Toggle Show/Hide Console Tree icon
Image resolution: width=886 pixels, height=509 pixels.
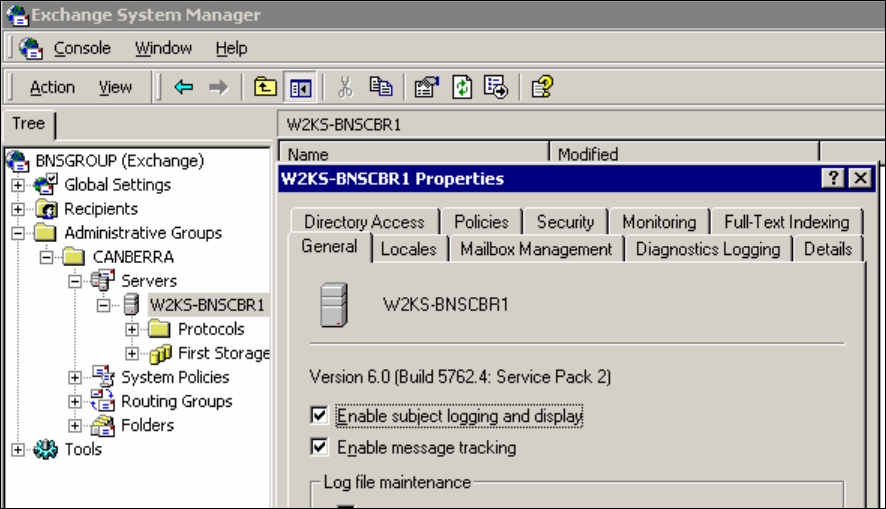tap(300, 88)
